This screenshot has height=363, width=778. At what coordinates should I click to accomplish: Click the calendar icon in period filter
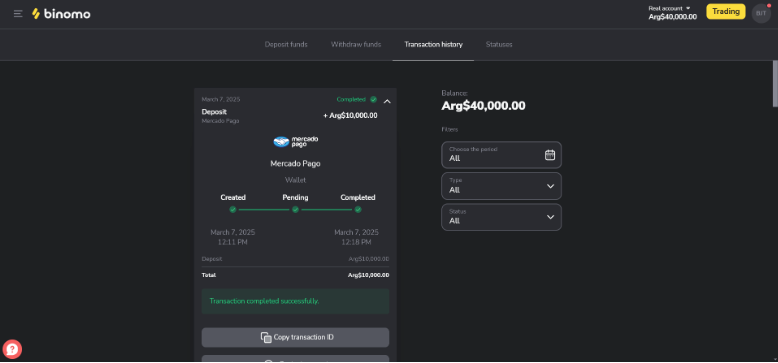pyautogui.click(x=550, y=155)
